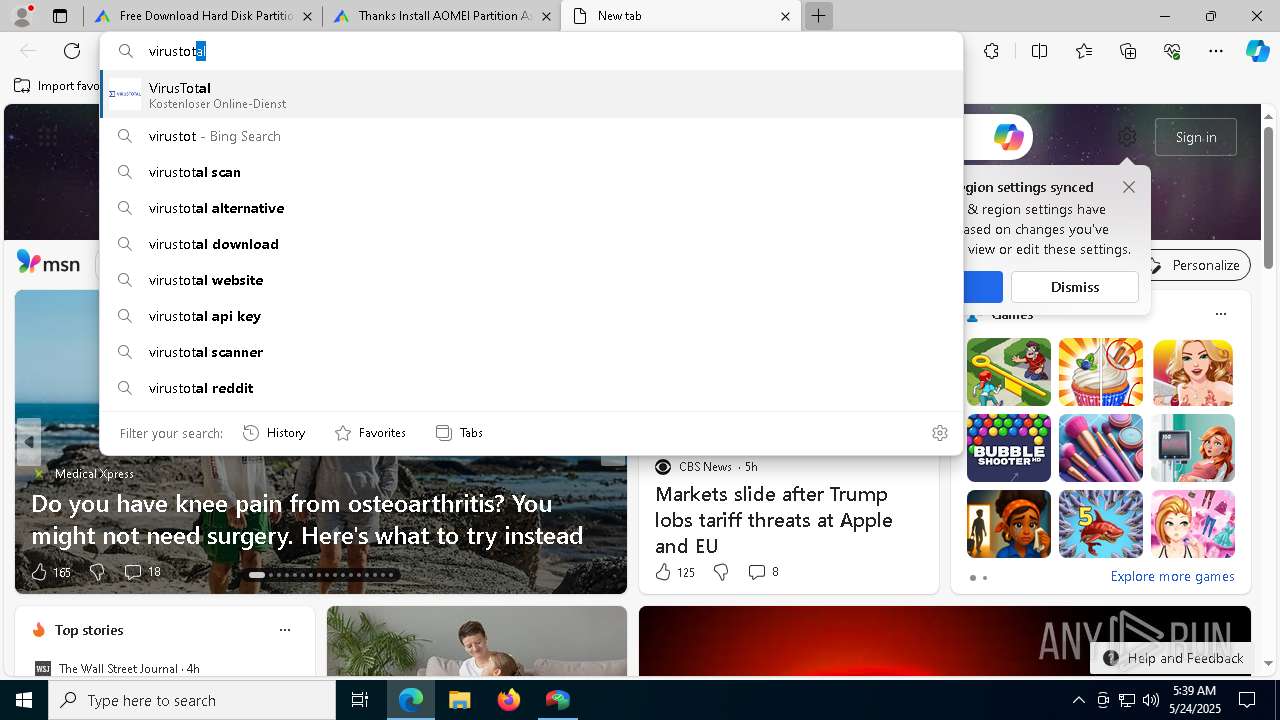Choose 'virustotal reddit' suggestion
1280x720 pixels.
coord(531,388)
